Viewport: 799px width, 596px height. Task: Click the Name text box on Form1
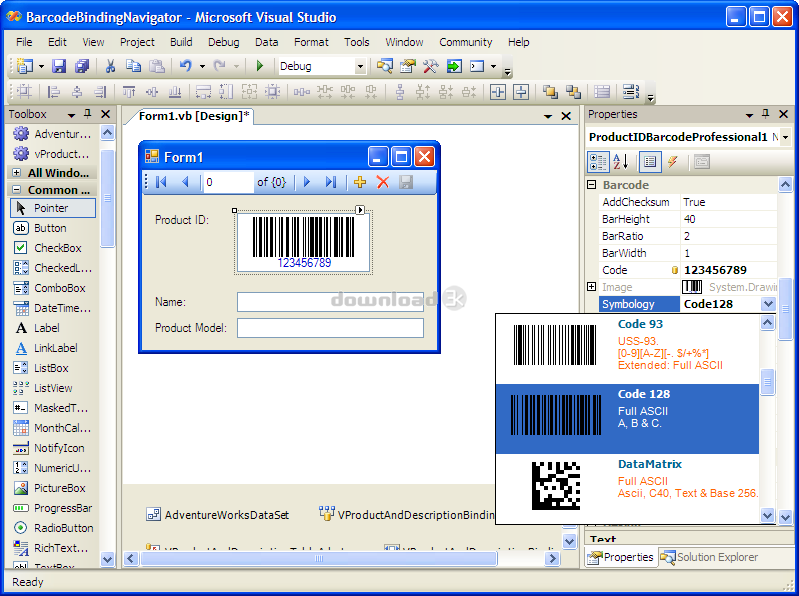click(330, 302)
